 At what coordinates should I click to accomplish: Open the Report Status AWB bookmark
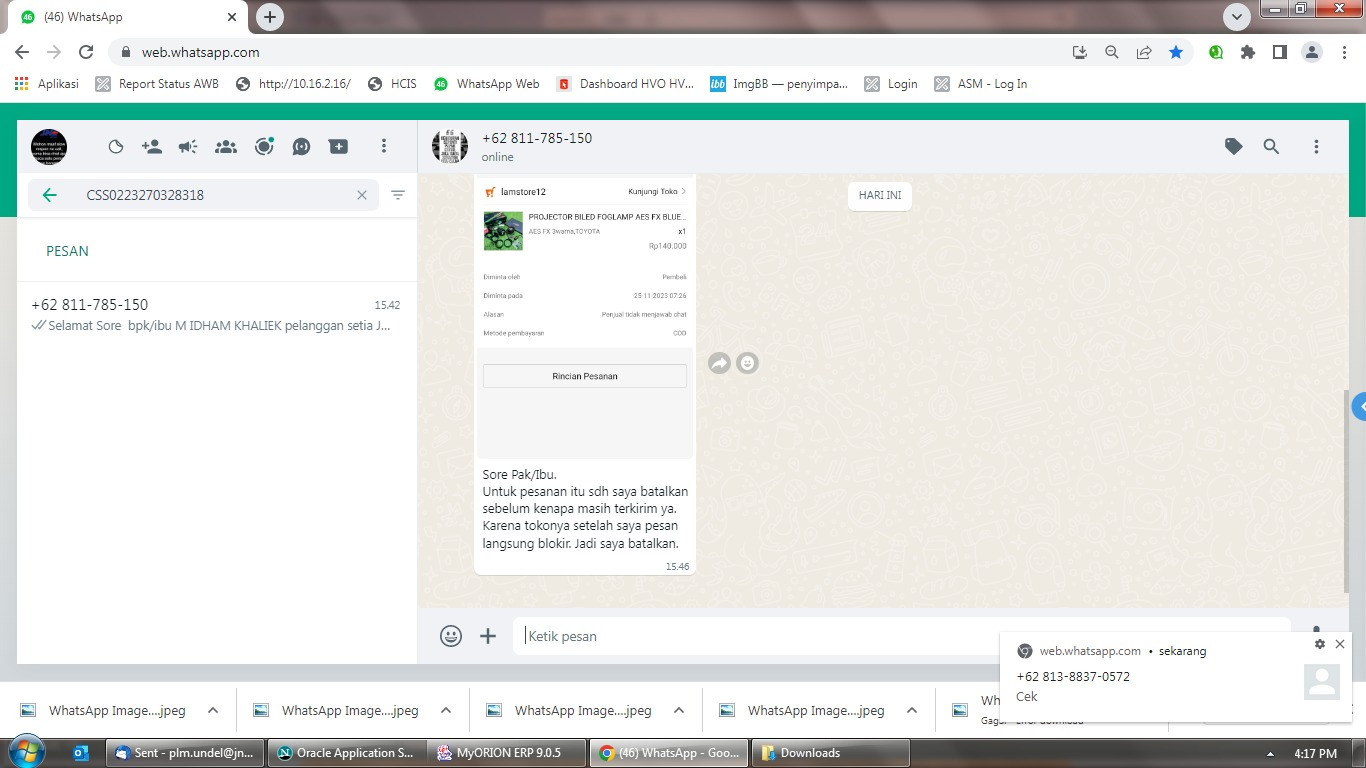(157, 84)
